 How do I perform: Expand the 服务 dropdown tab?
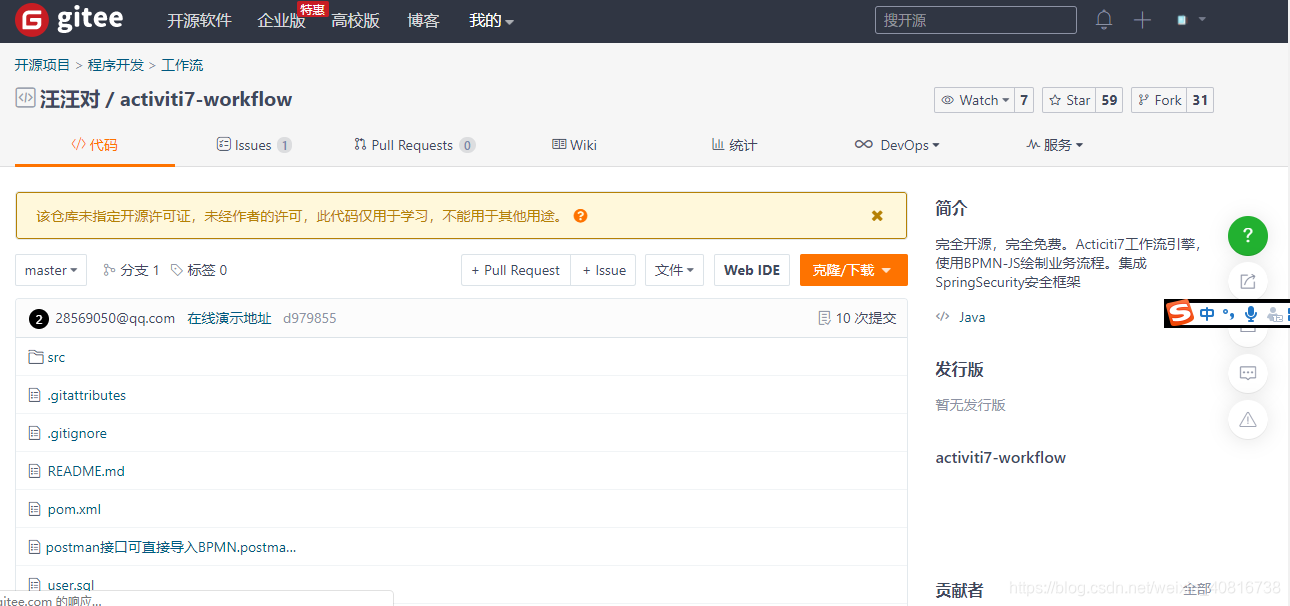pos(1055,145)
